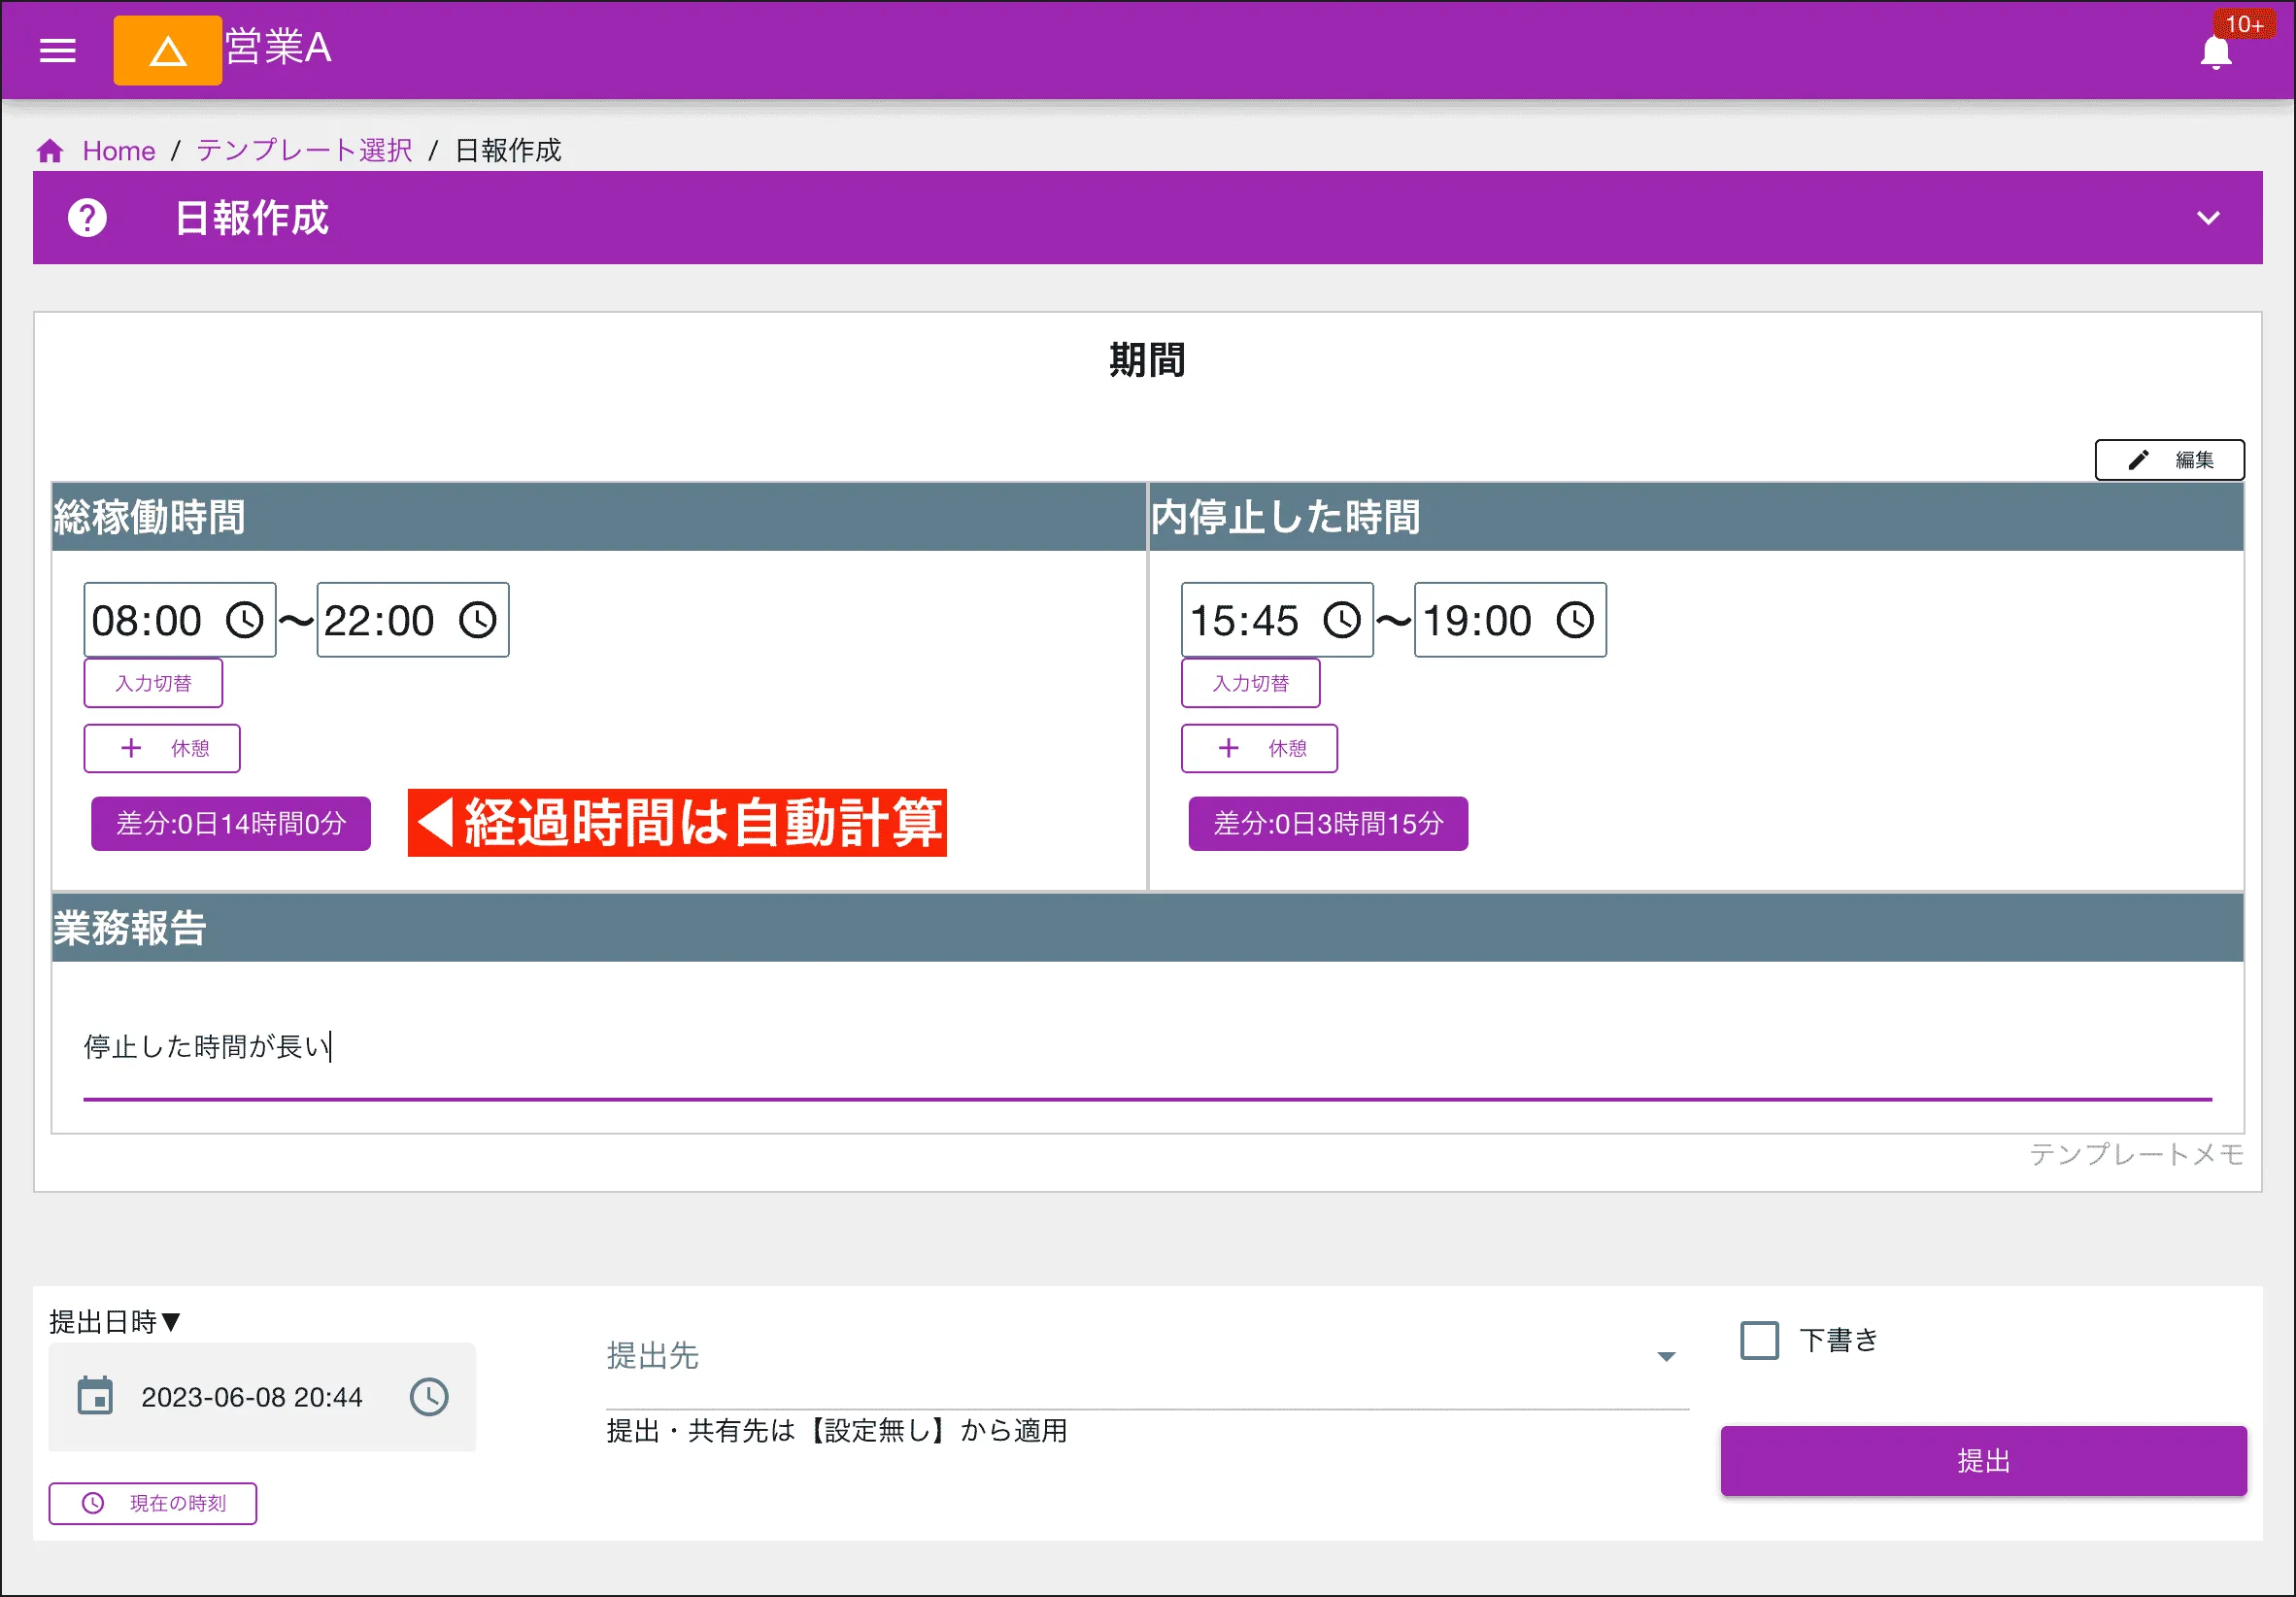Click the Home breadcrumb house icon
Viewport: 2296px width, 1597px height.
tap(50, 151)
